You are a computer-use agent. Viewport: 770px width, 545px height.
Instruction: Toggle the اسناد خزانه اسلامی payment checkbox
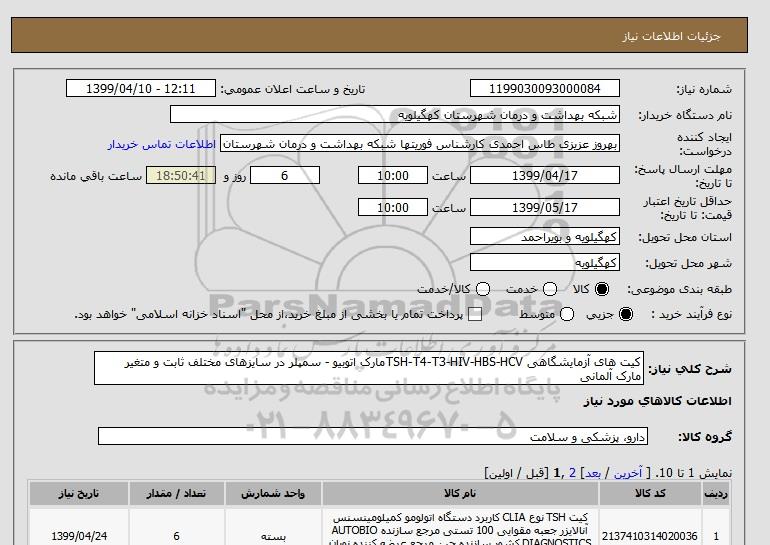coord(475,315)
